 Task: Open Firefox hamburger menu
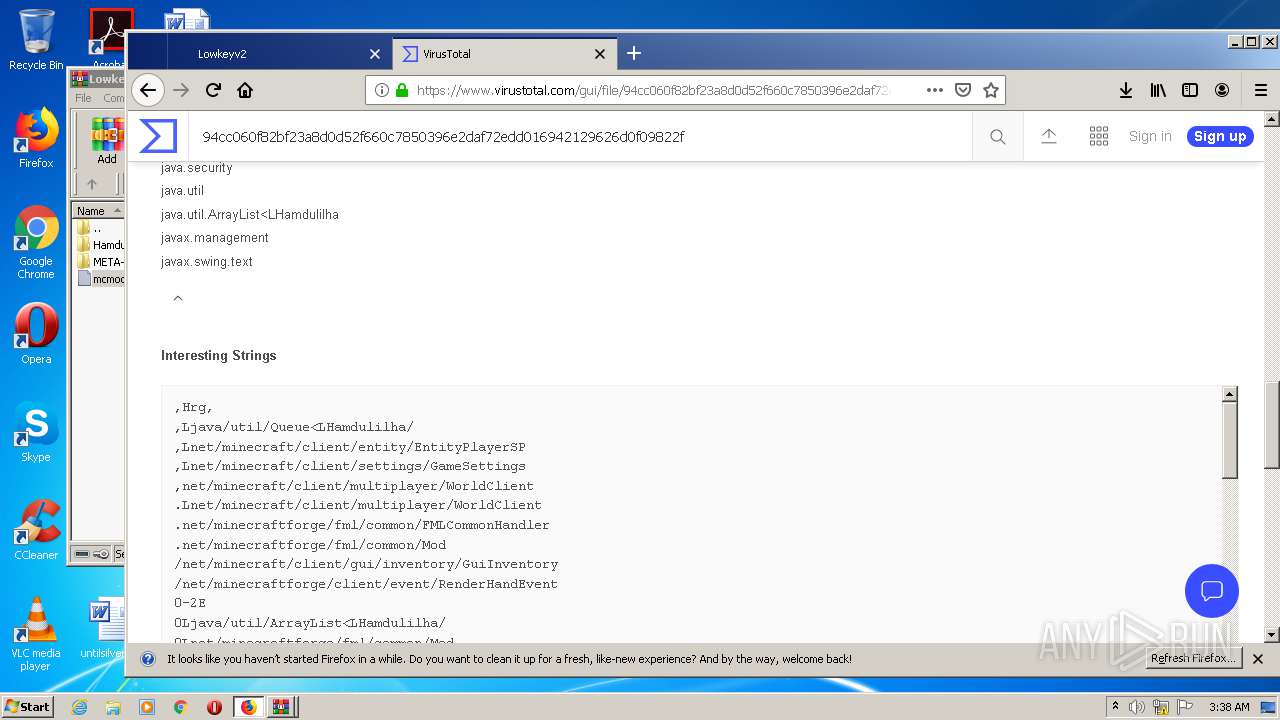[1261, 90]
